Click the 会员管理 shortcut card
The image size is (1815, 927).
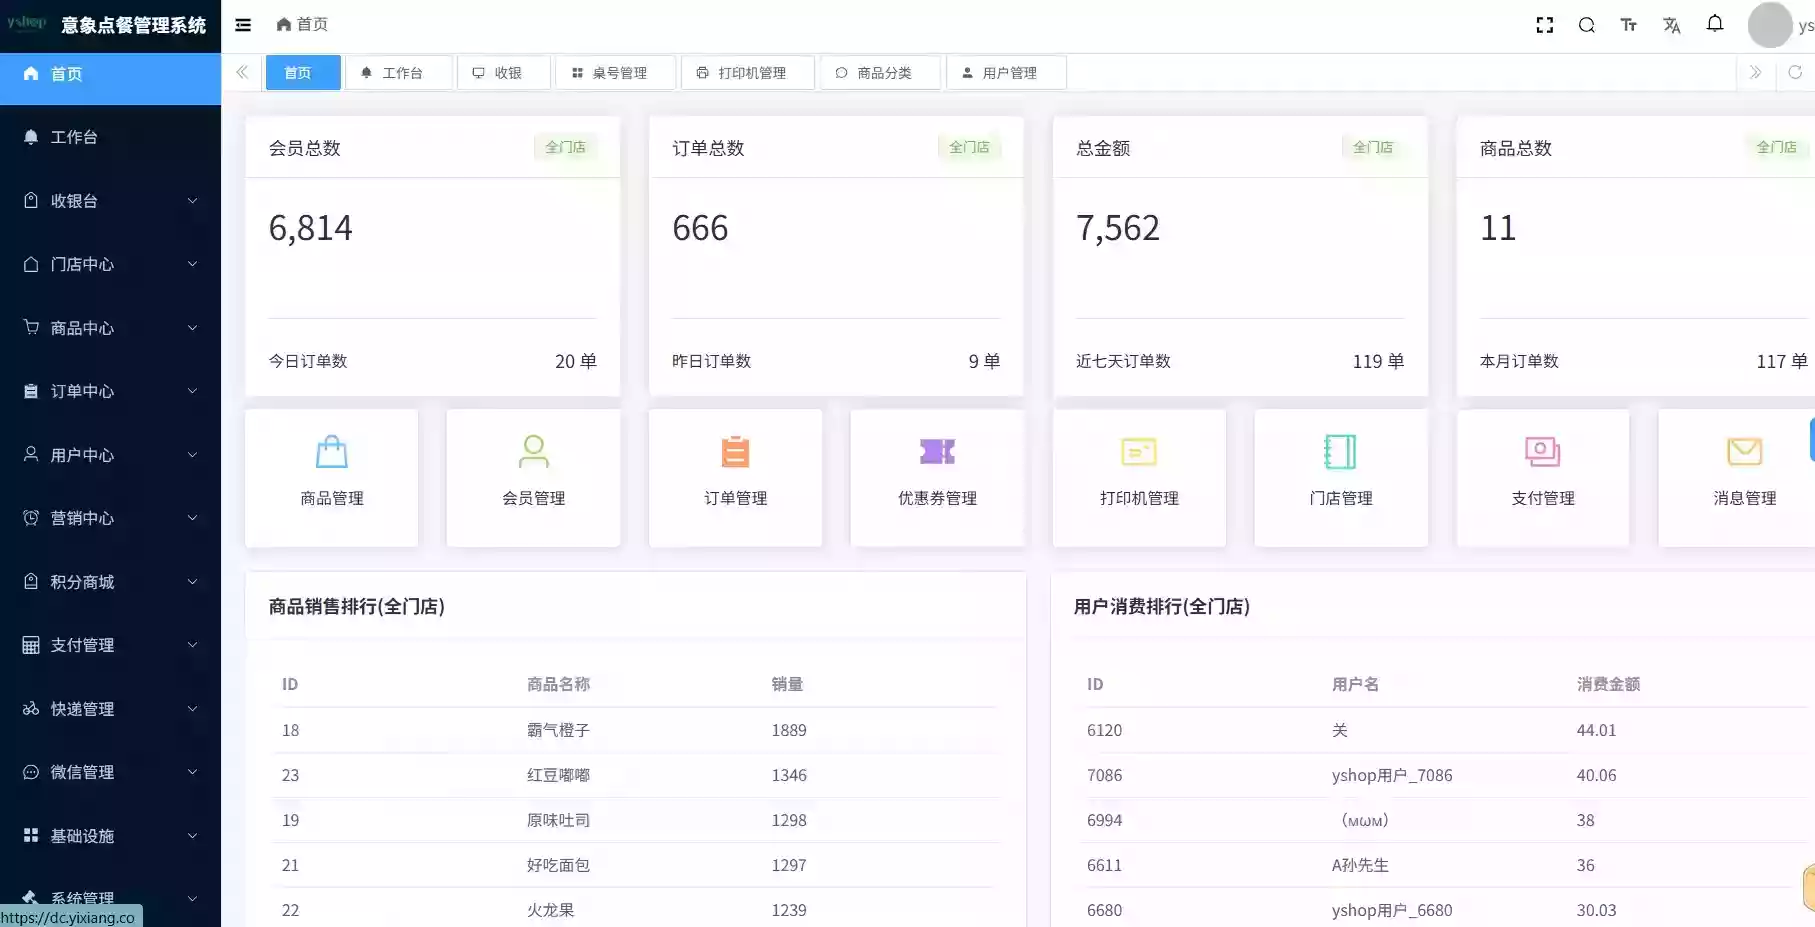click(x=533, y=477)
